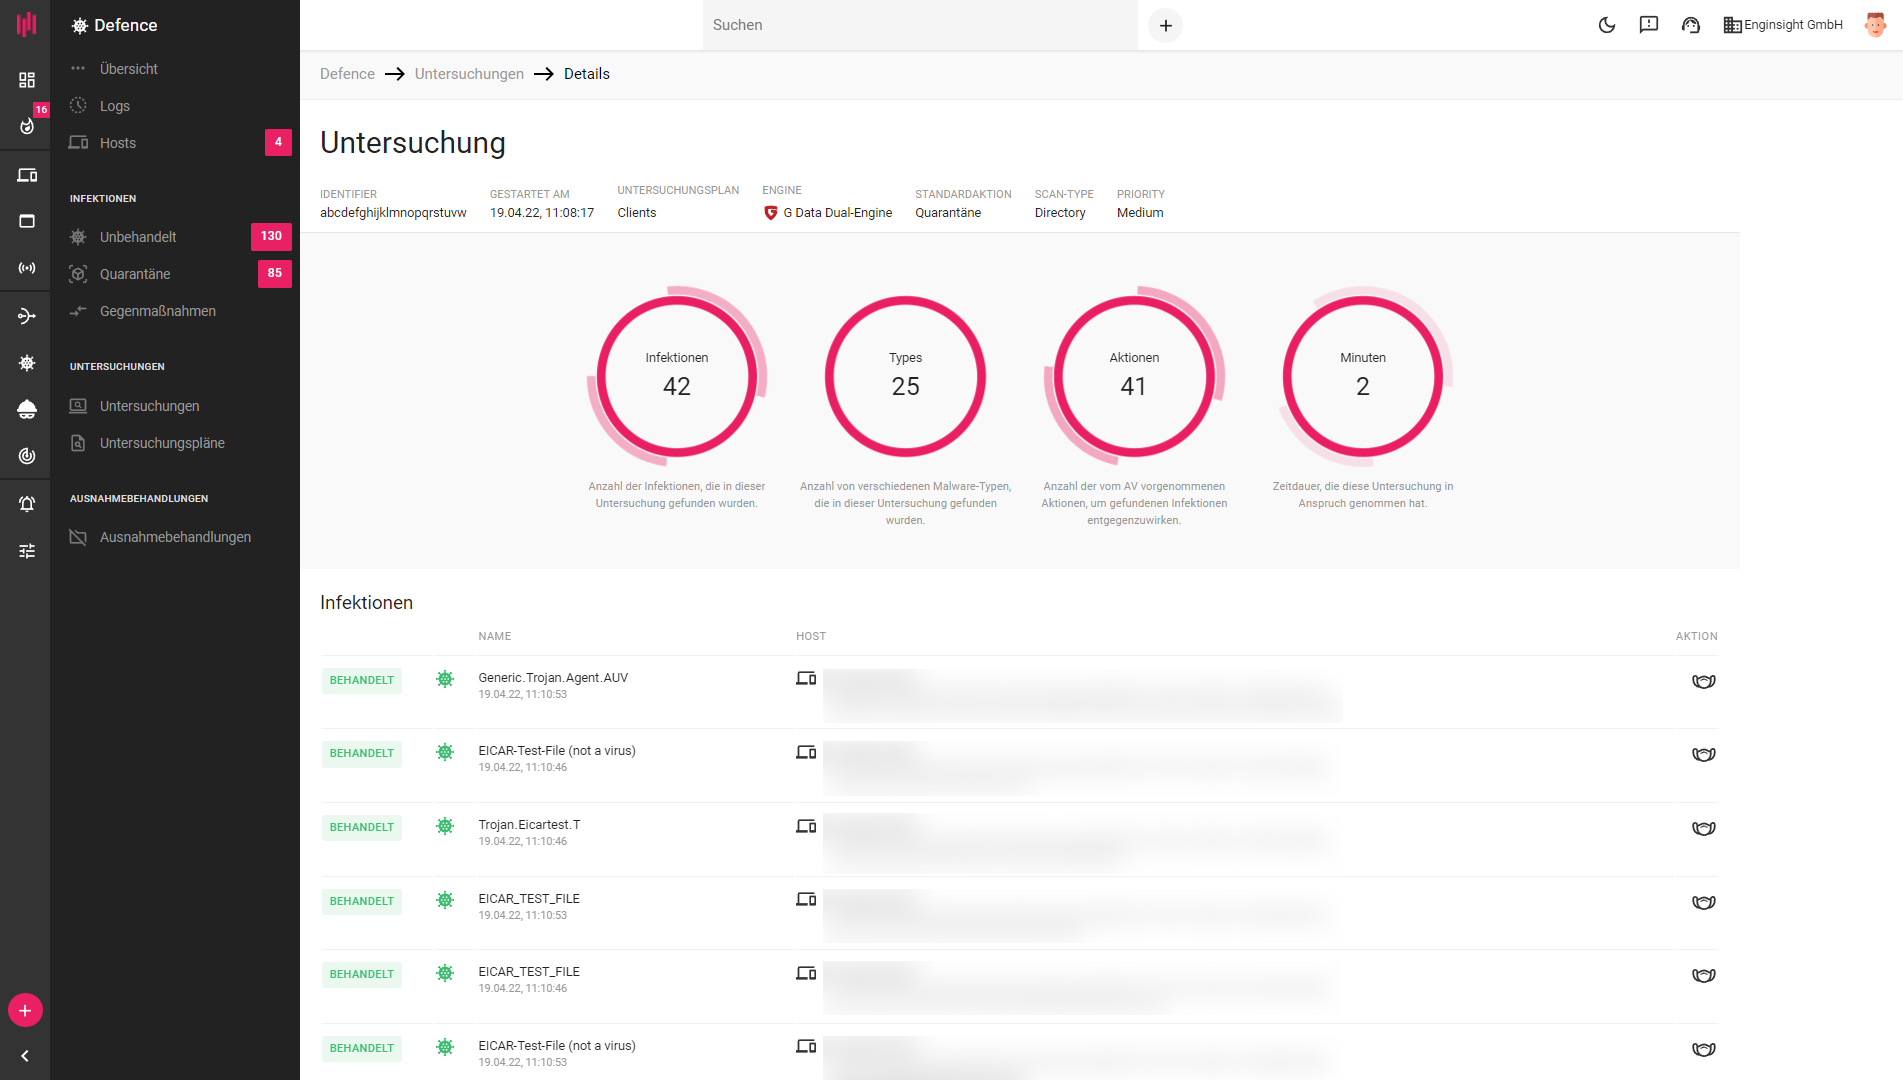Collapse the sidebar with the chevron
Screen dimensions: 1903x1080
(x=25, y=1056)
